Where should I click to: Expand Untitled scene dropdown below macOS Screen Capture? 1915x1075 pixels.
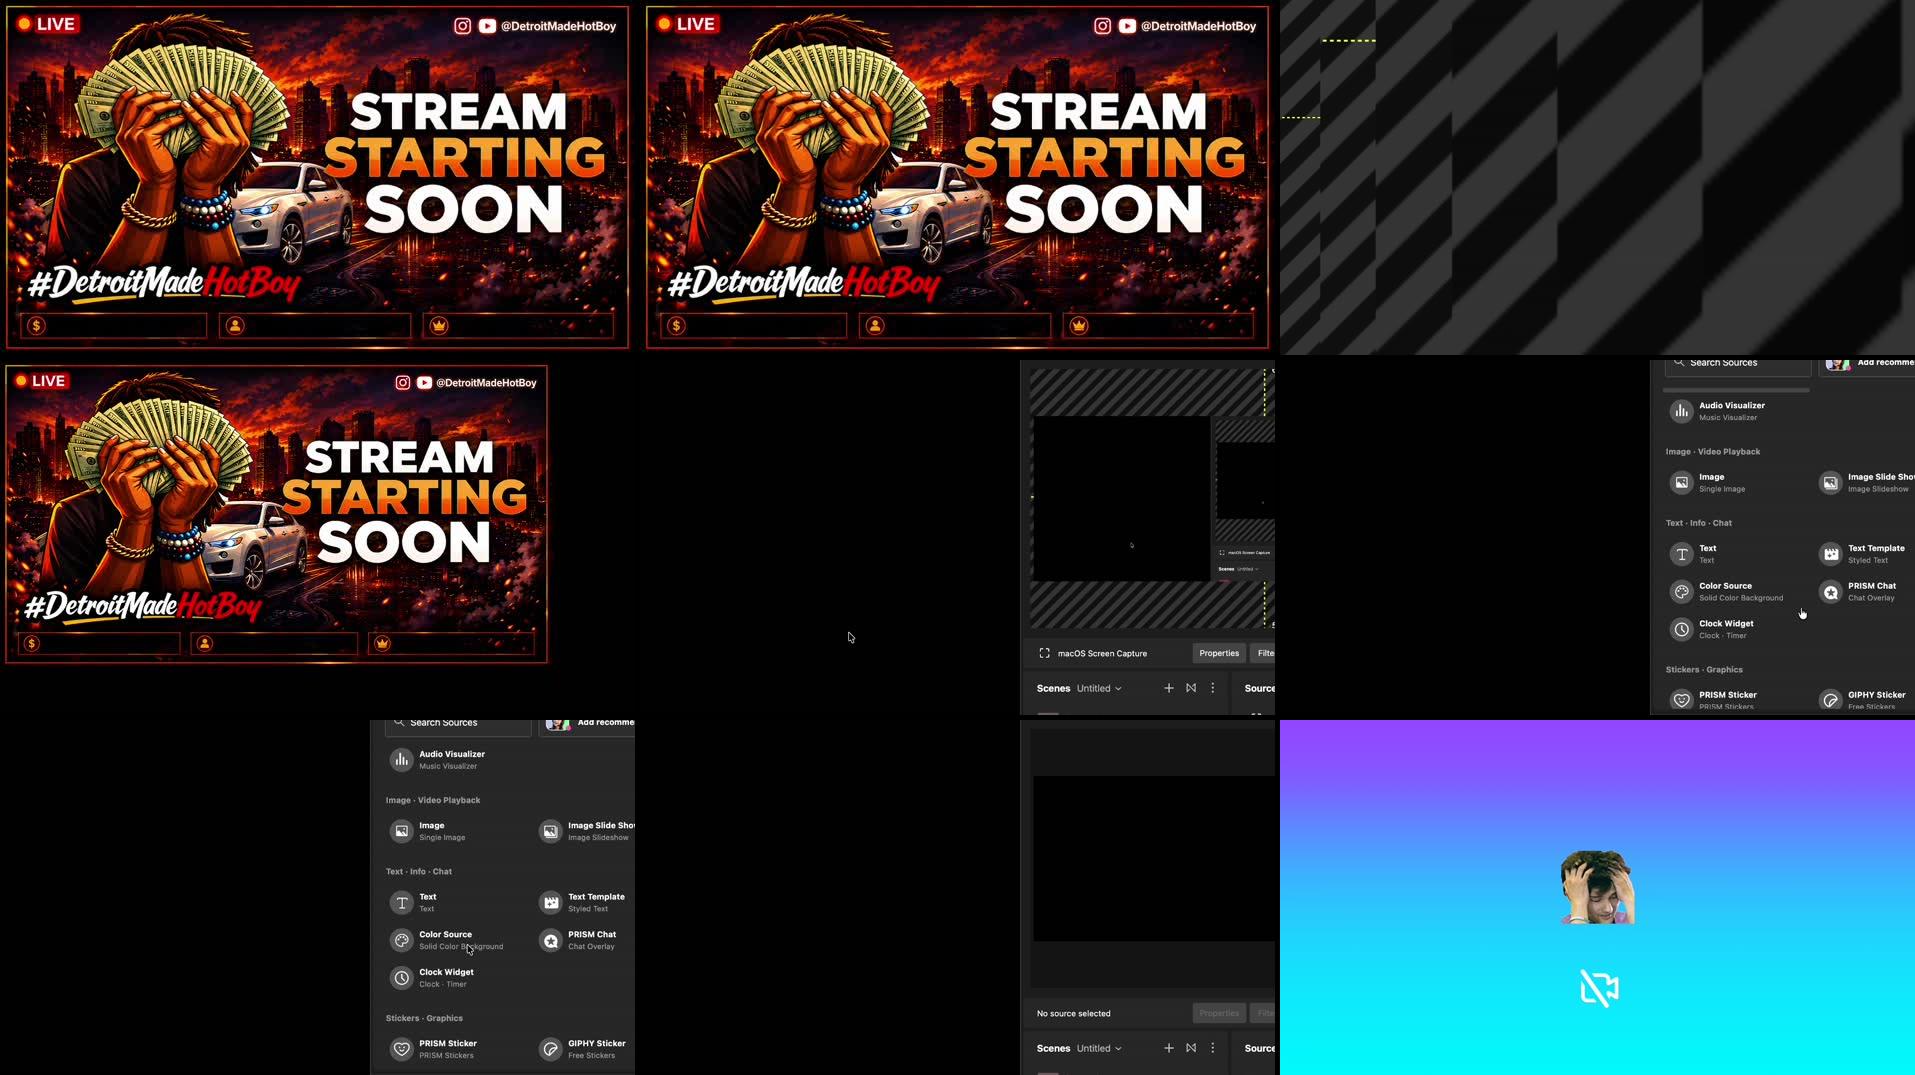pos(1099,688)
